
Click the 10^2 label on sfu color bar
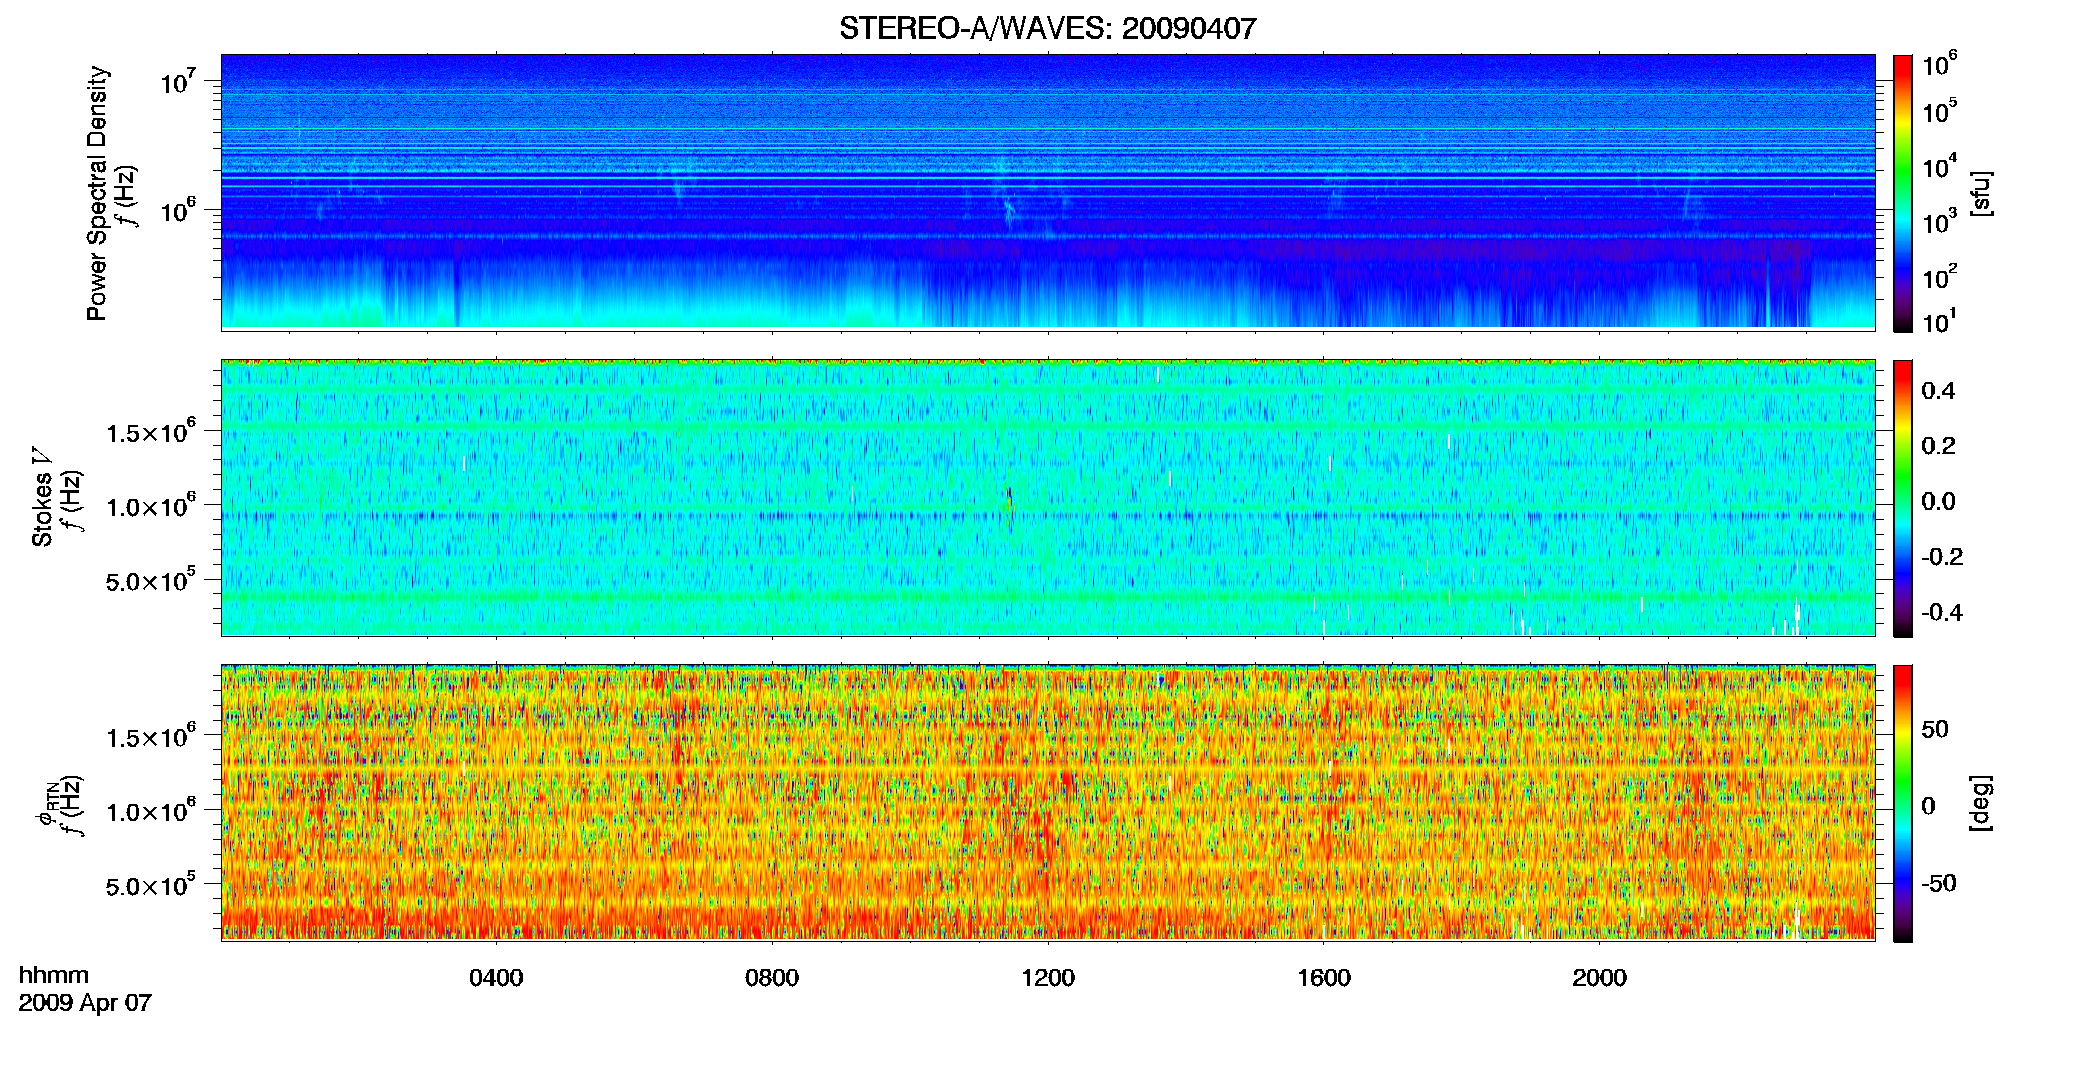click(x=1939, y=276)
